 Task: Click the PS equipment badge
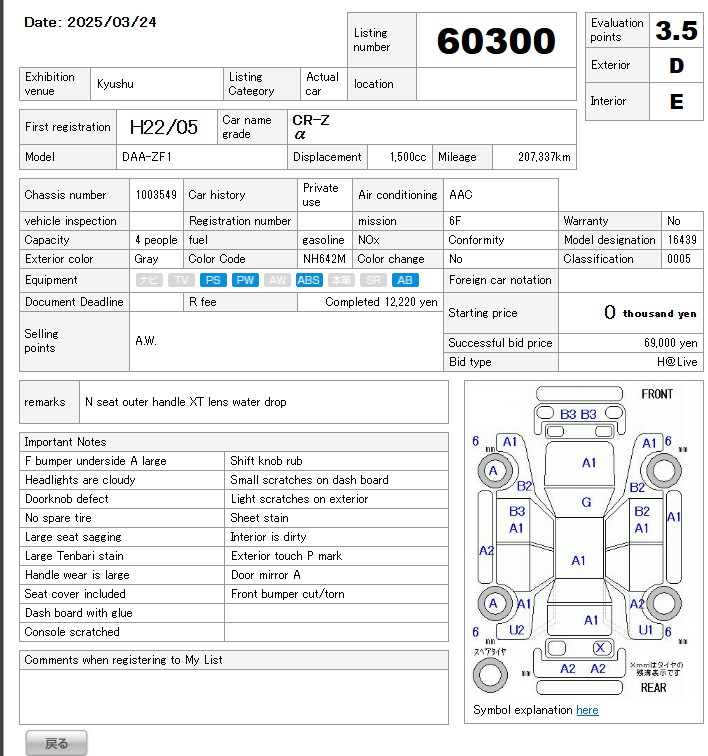(x=213, y=280)
